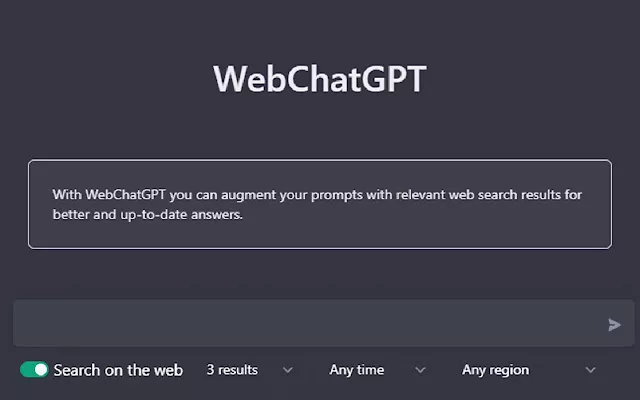Click the chevron beside "3 results"
The height and width of the screenshot is (400, 640).
pos(288,370)
